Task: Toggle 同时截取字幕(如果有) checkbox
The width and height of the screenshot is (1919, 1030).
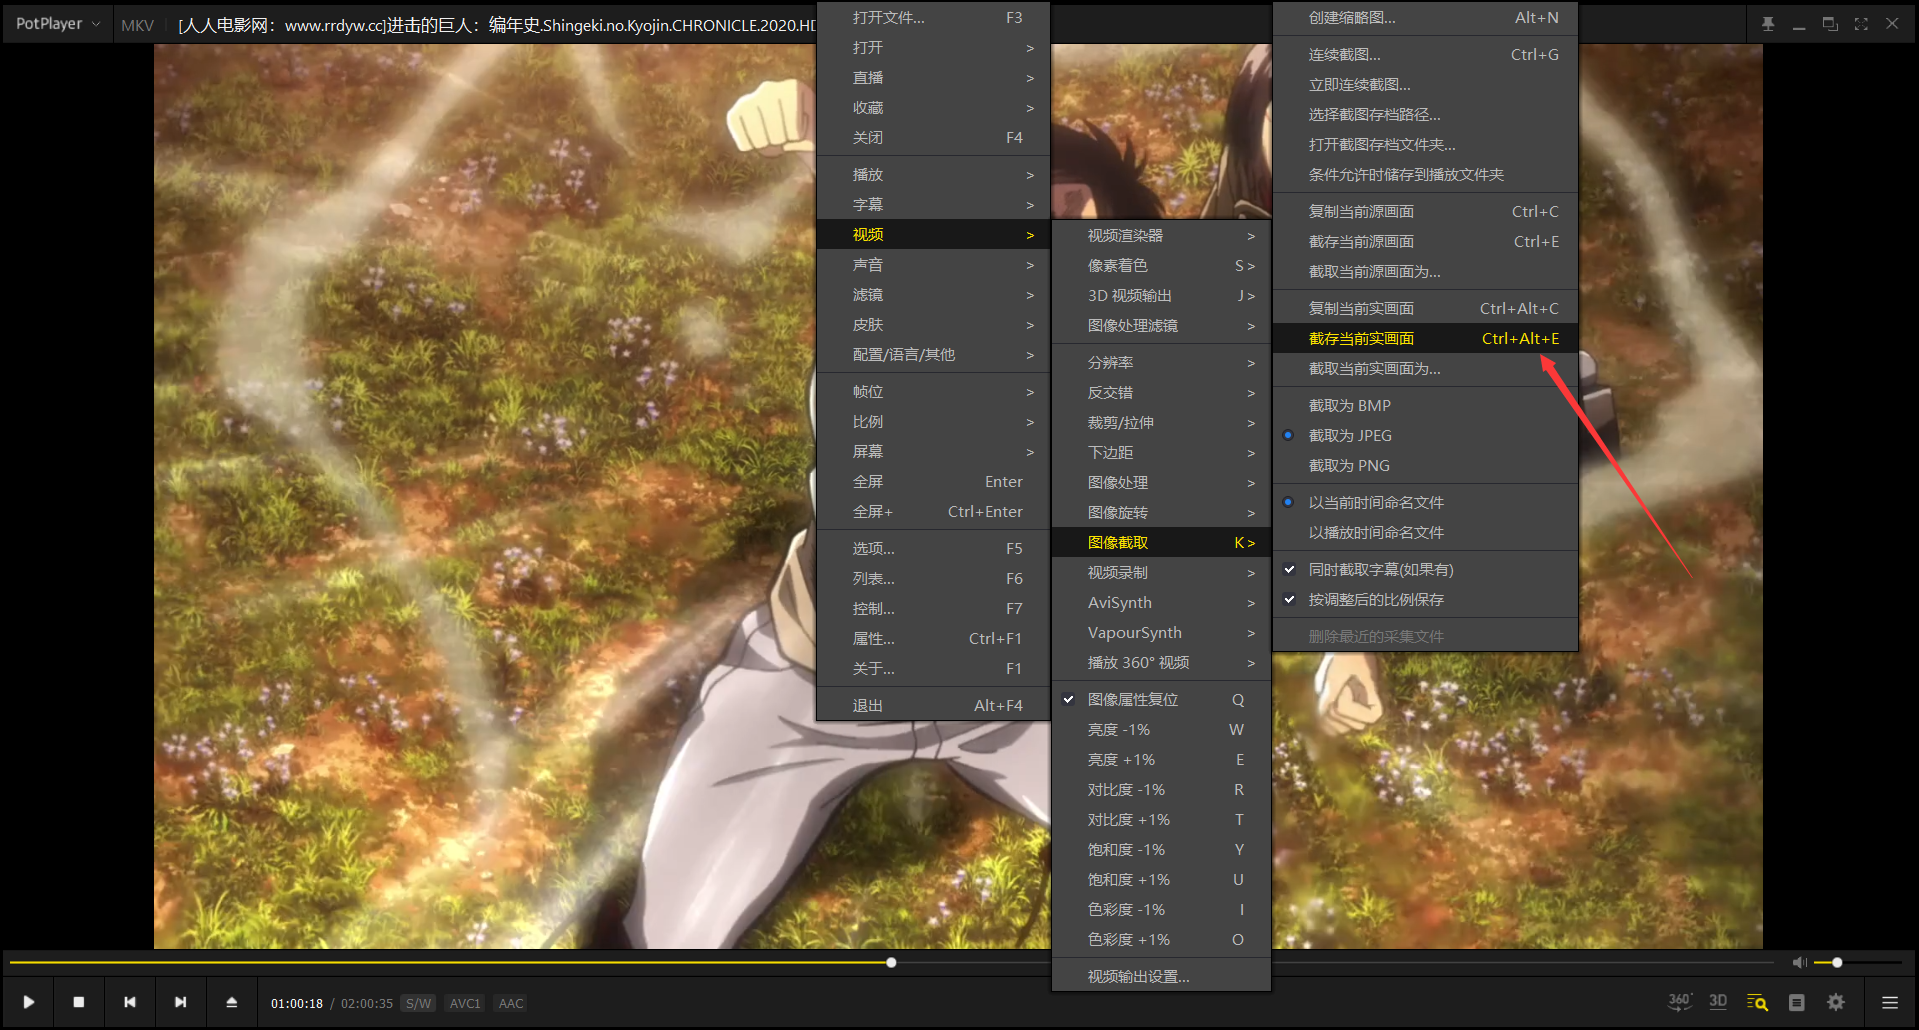Action: coord(1426,569)
